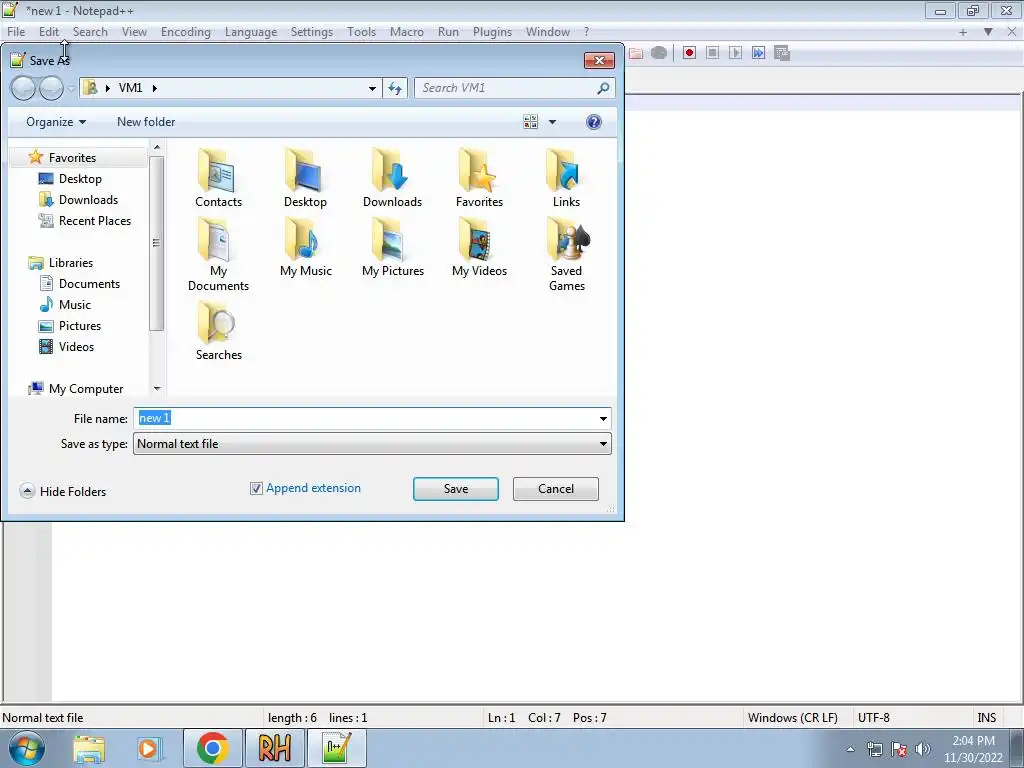Click New folder
This screenshot has height=768, width=1024.
pos(146,122)
